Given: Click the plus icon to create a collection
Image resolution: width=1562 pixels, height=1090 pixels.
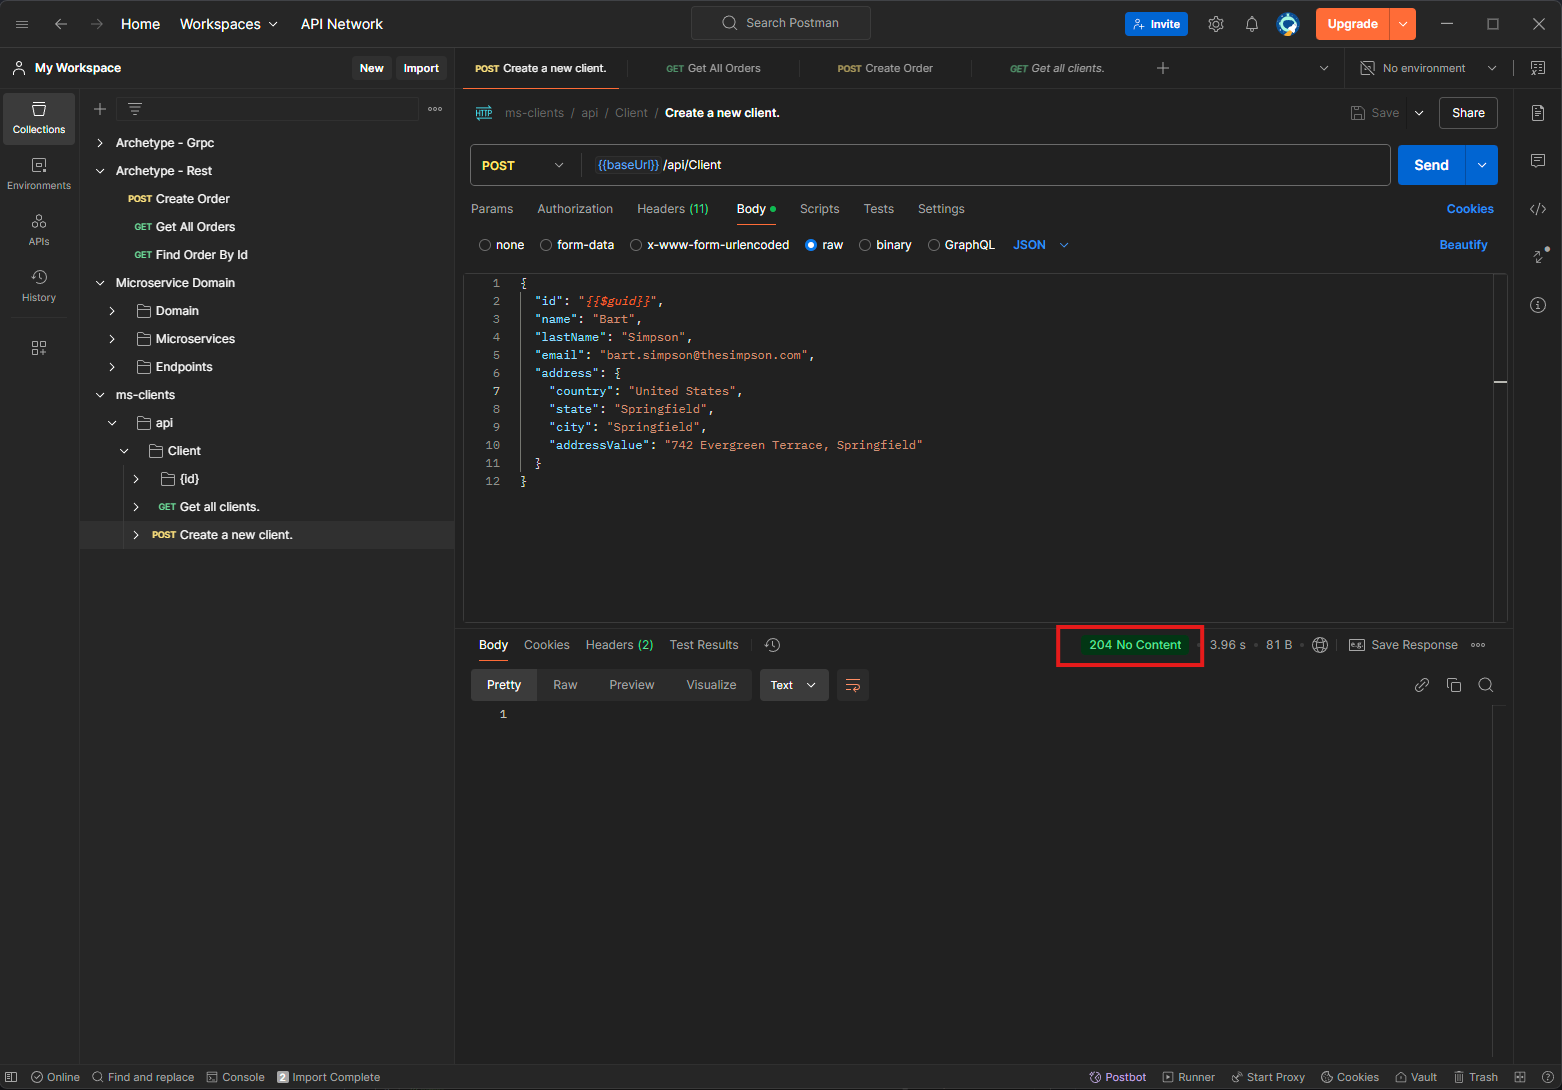Looking at the screenshot, I should [x=100, y=109].
